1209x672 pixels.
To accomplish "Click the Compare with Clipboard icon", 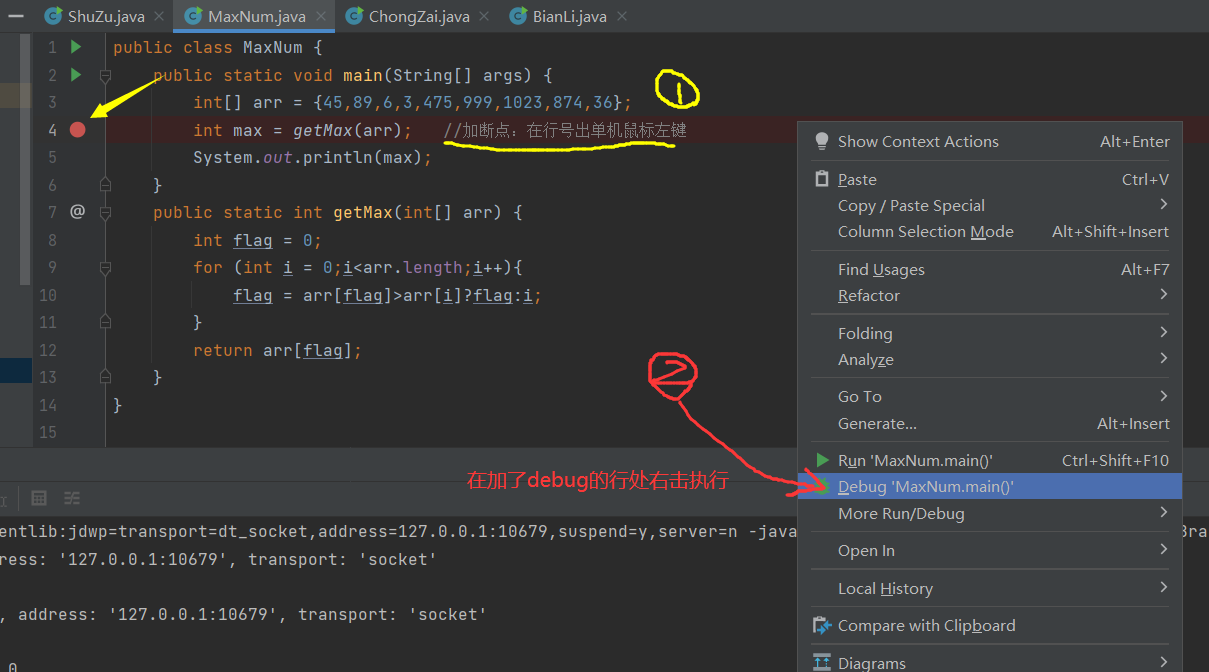I will point(822,626).
